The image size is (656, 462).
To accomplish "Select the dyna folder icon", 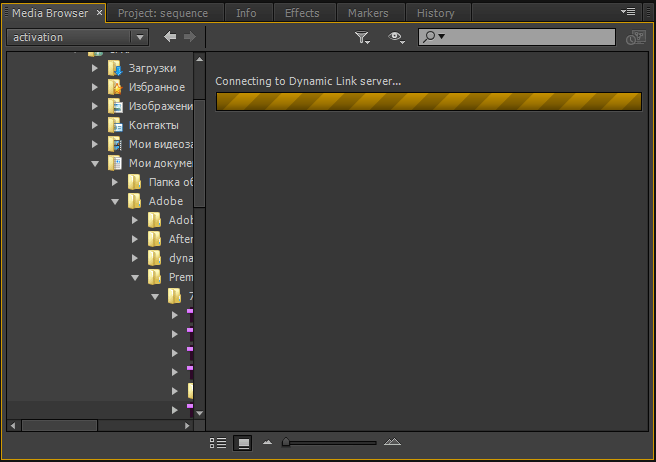I will 154,258.
